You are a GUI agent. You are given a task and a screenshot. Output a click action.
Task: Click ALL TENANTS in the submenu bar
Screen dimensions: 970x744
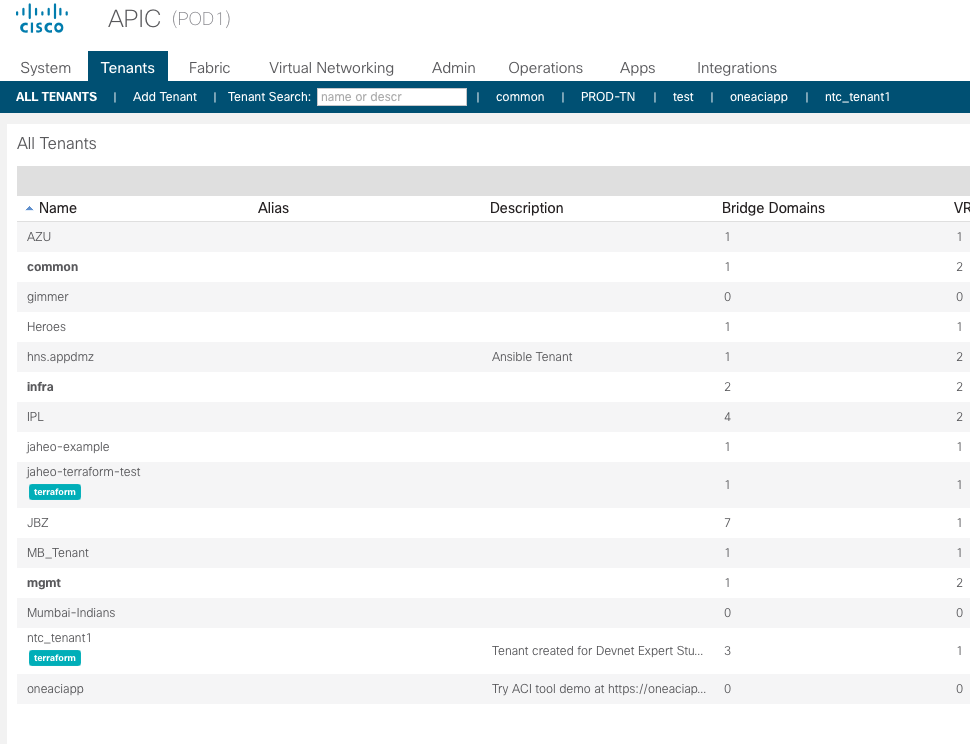point(56,96)
